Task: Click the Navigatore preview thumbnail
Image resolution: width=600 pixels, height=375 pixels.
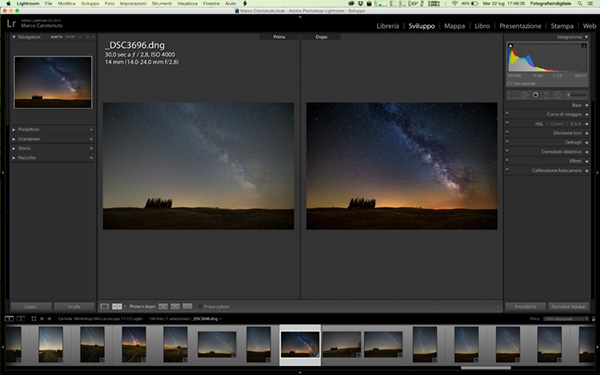Action: (53, 82)
